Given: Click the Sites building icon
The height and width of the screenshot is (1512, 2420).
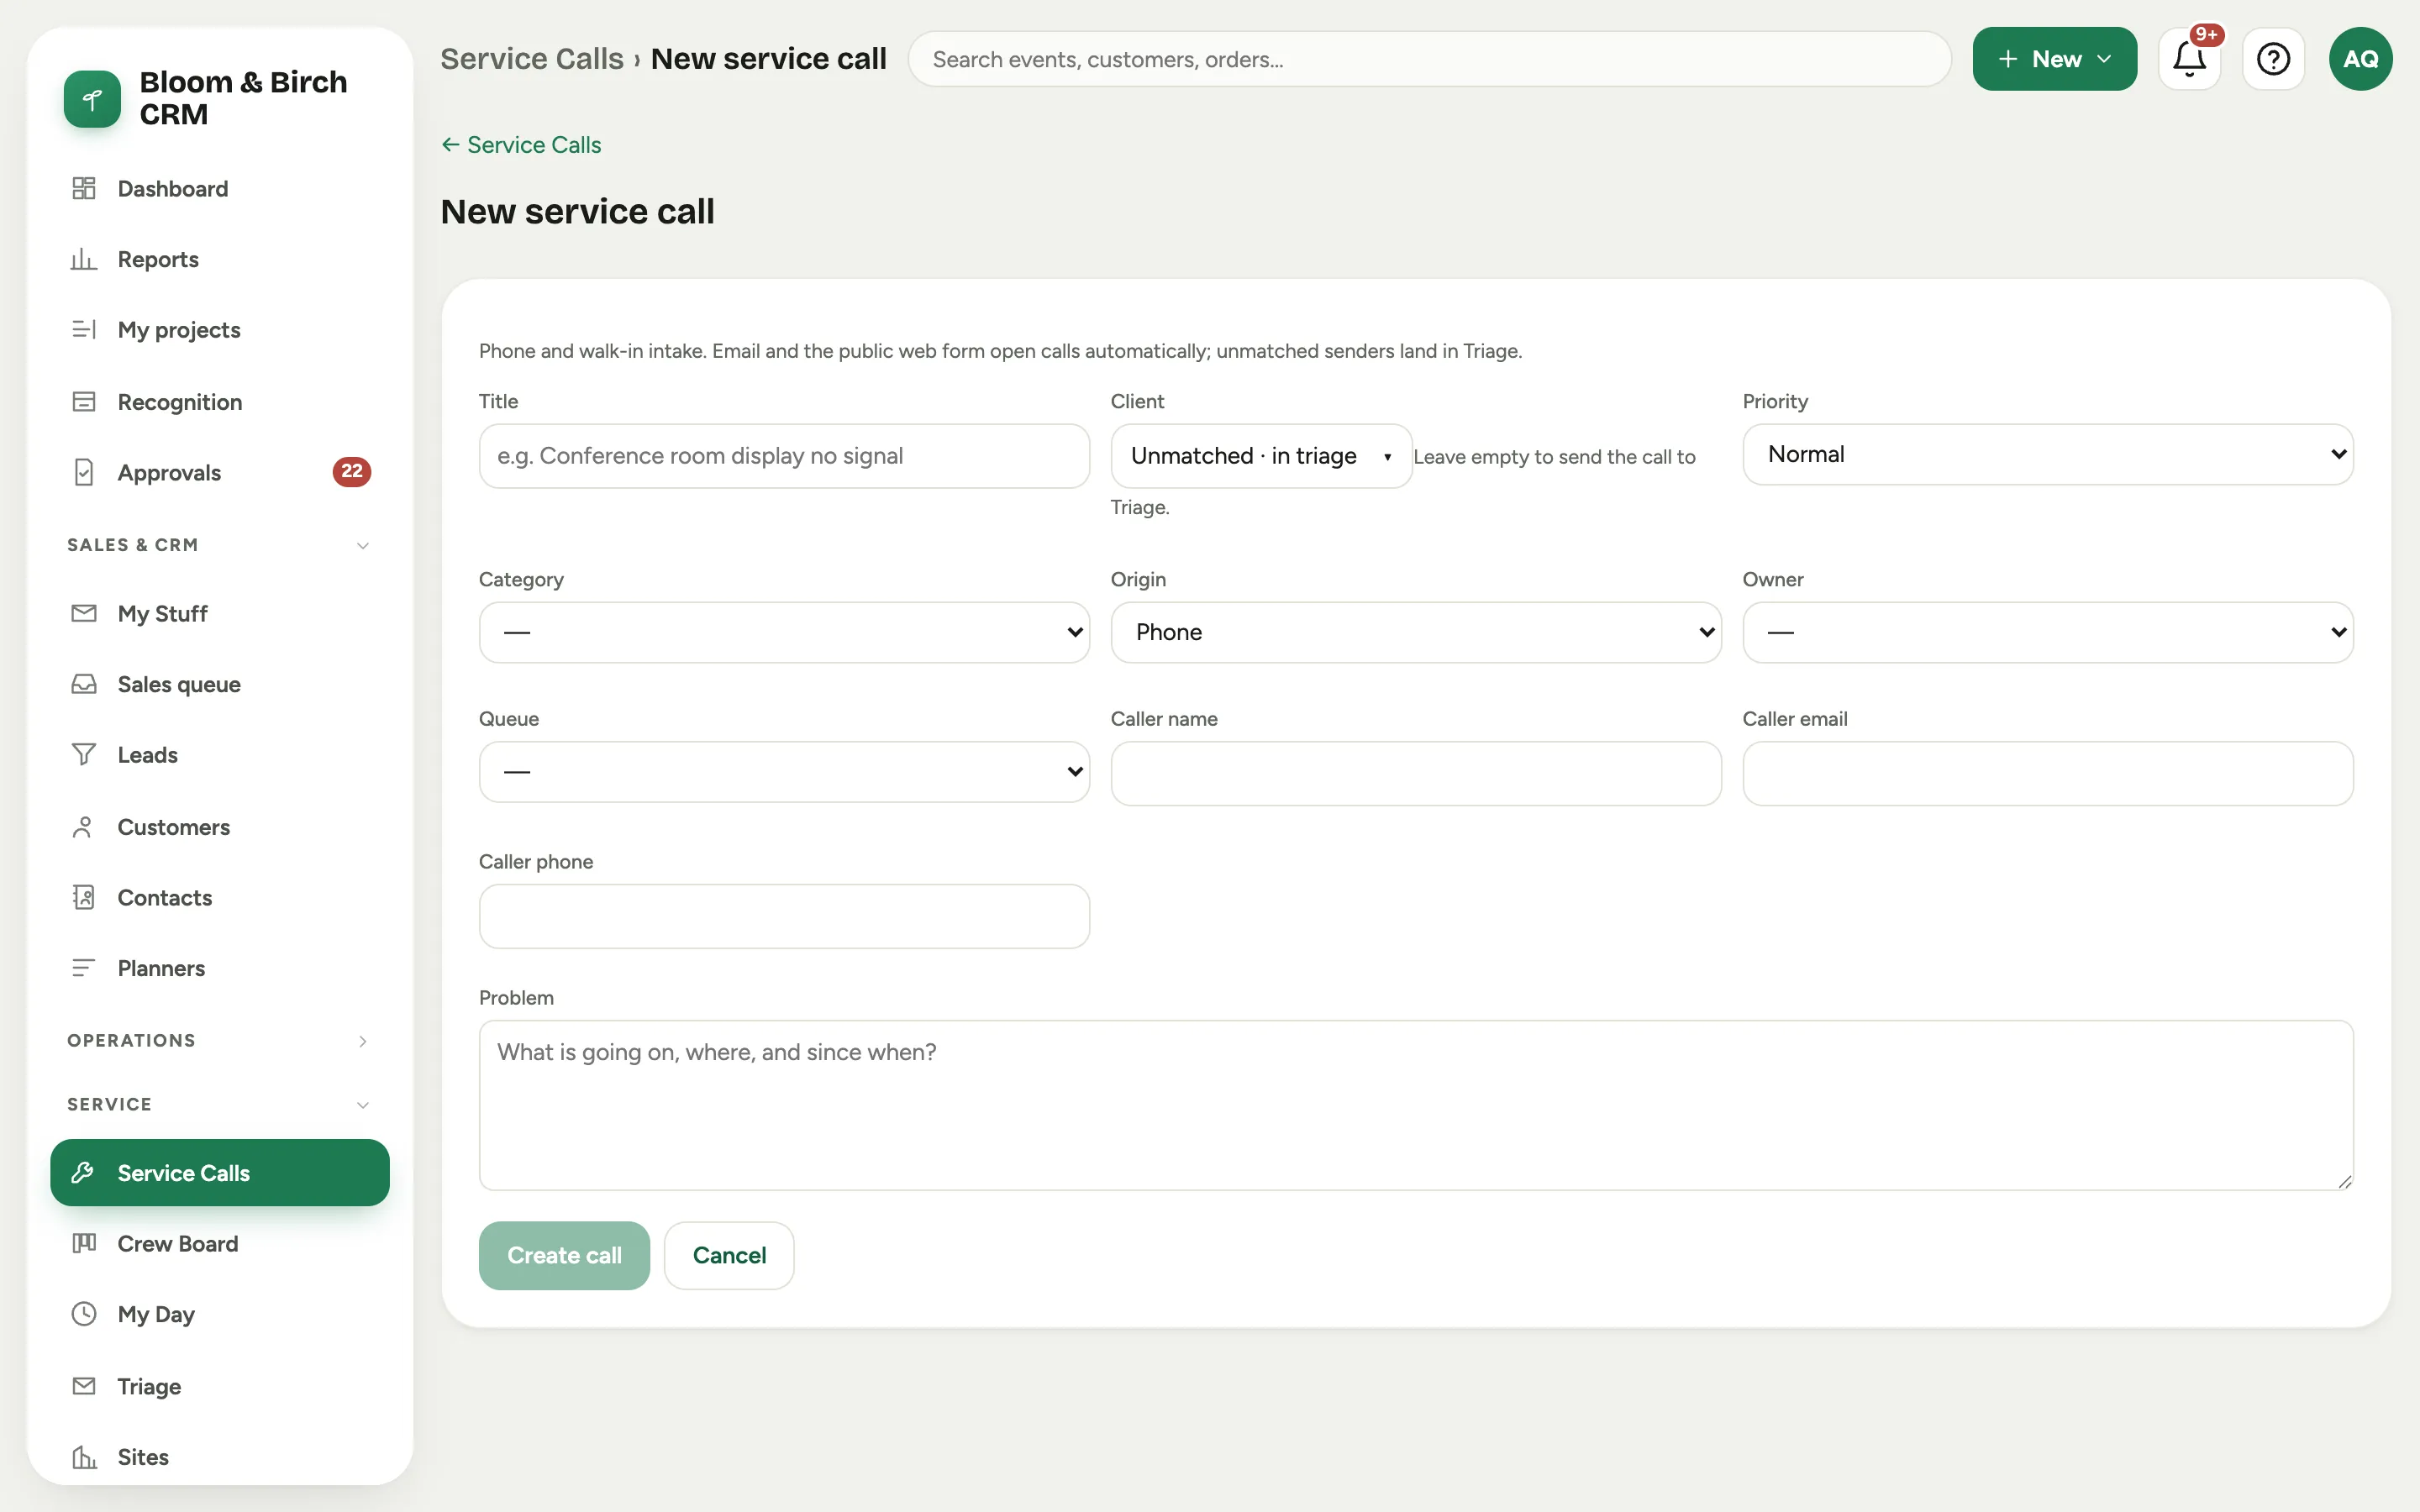Looking at the screenshot, I should click(84, 1457).
